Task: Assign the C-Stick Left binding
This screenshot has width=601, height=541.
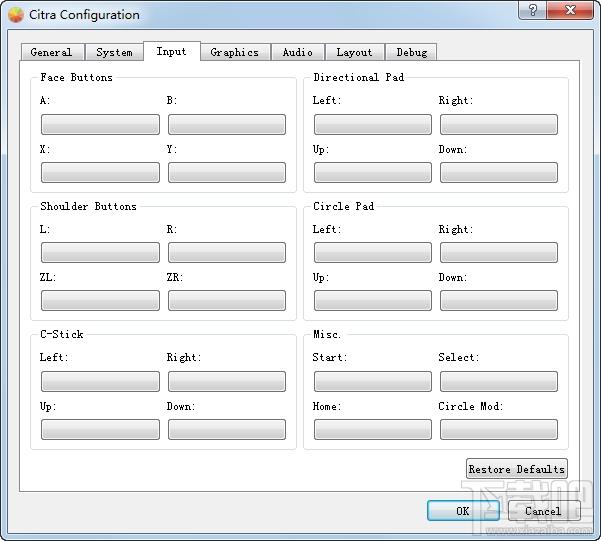Action: click(x=100, y=381)
